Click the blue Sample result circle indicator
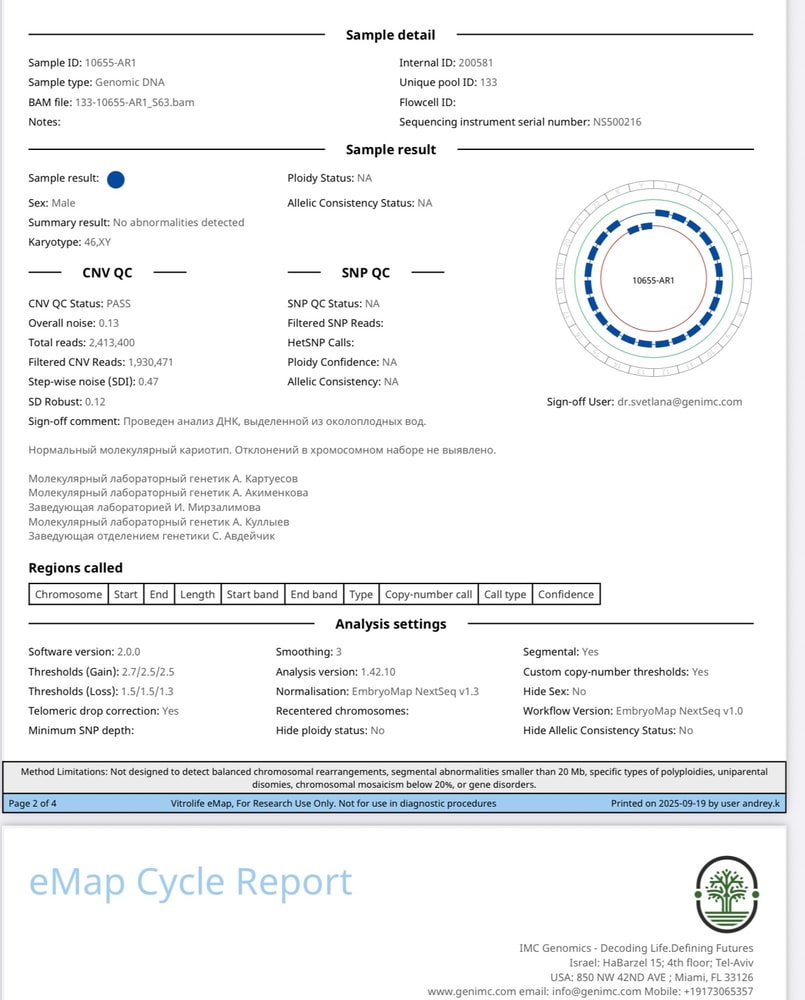This screenshot has width=805, height=1000. 115,180
